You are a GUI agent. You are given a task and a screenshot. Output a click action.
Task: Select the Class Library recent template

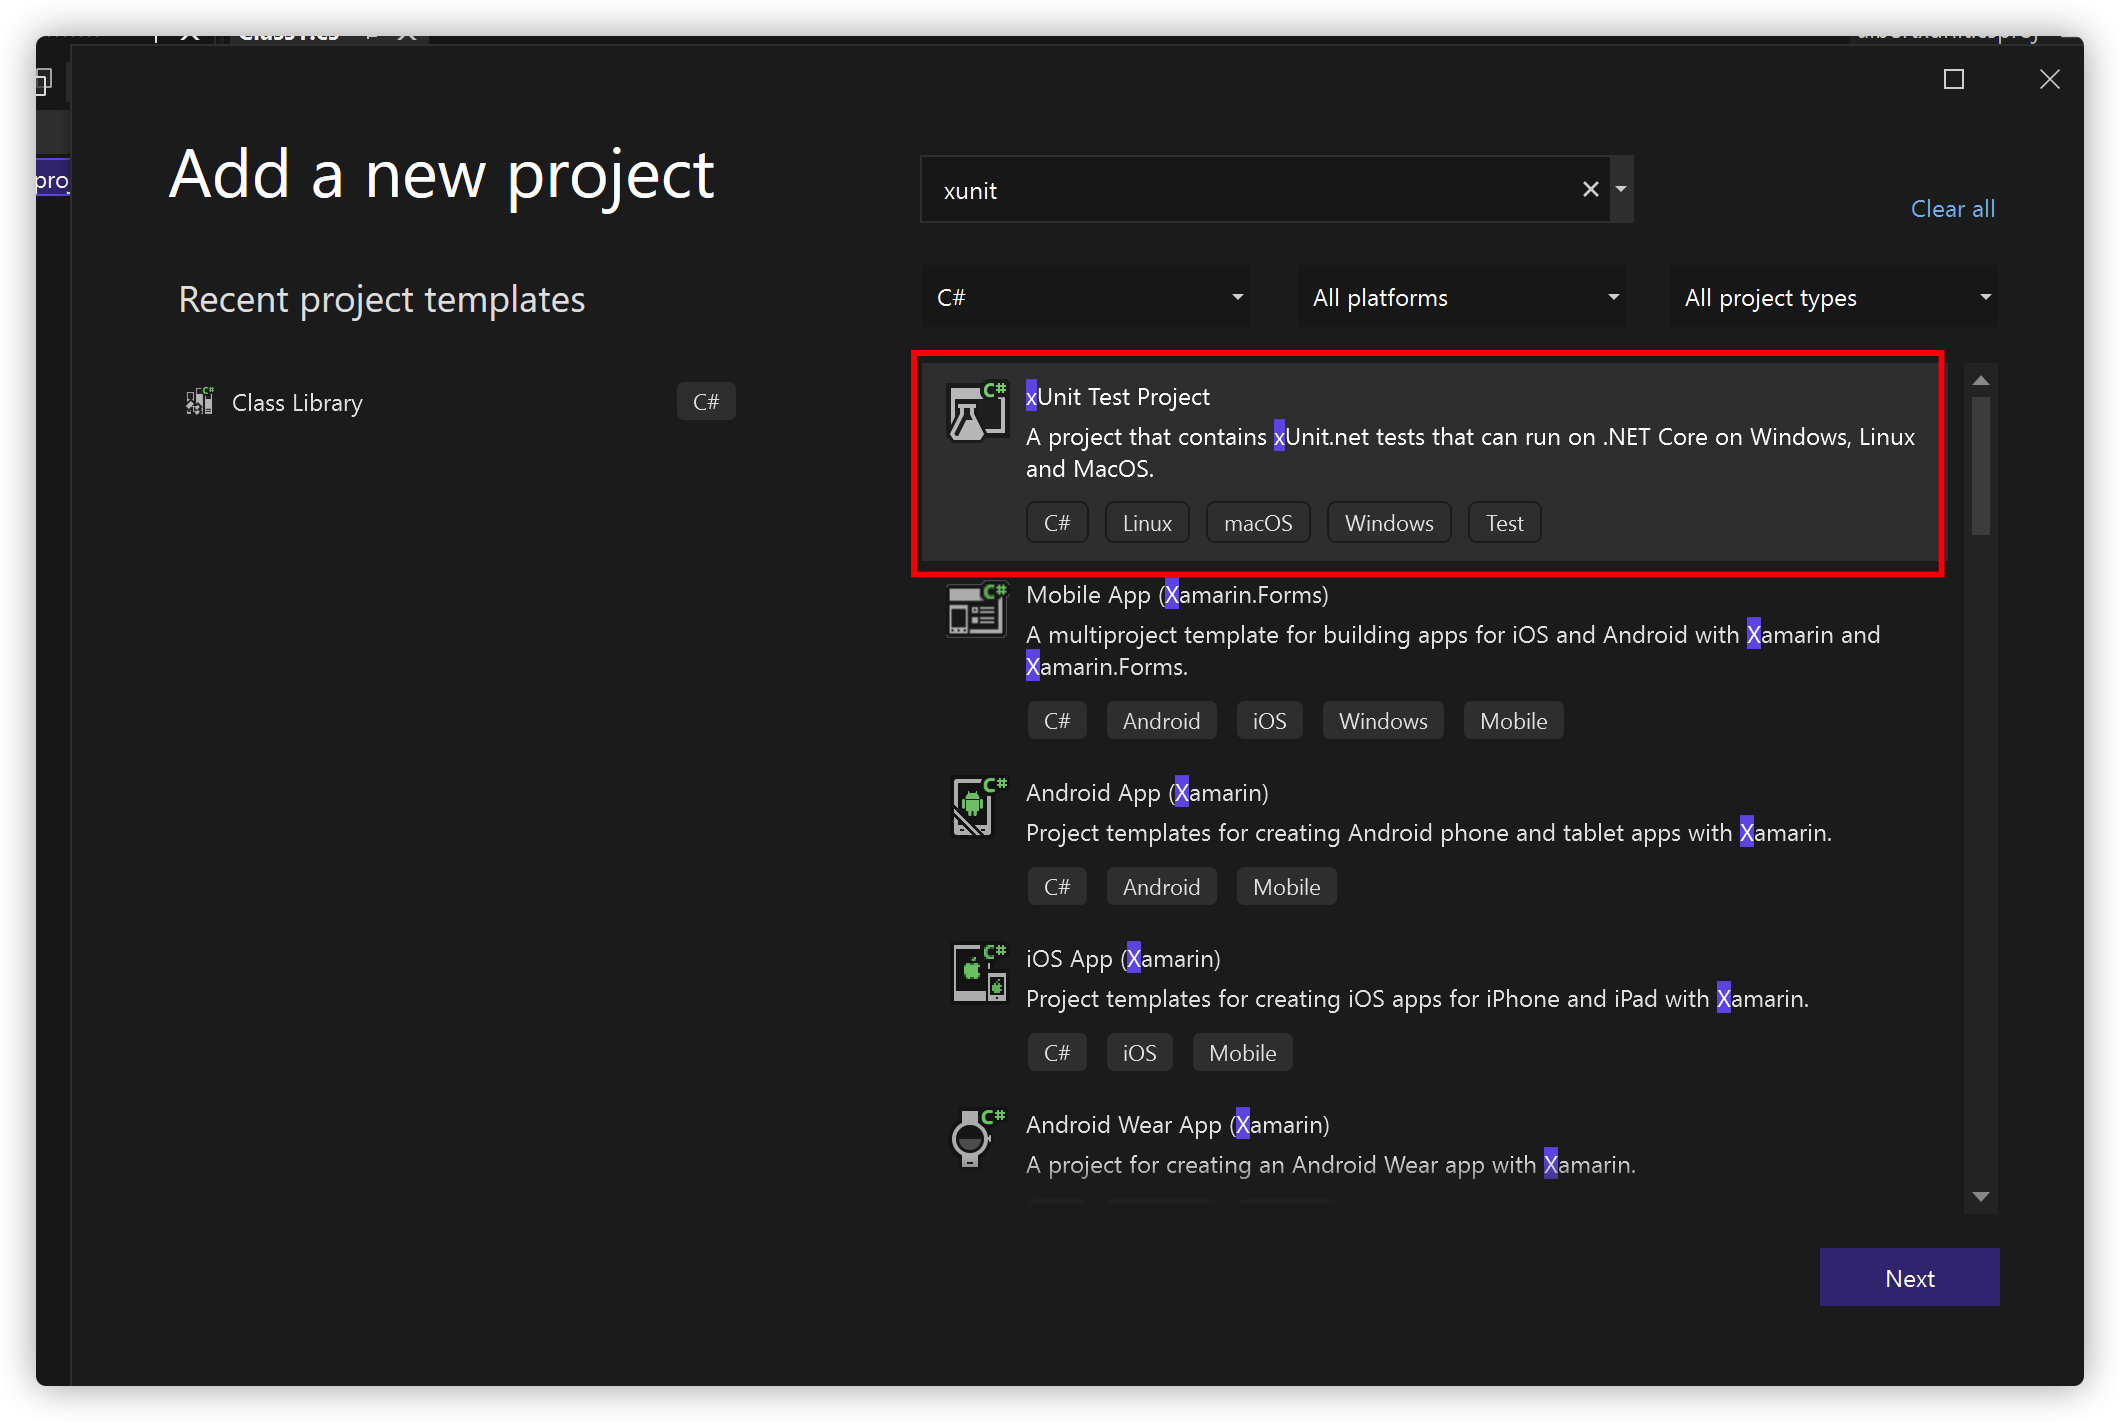click(x=460, y=402)
